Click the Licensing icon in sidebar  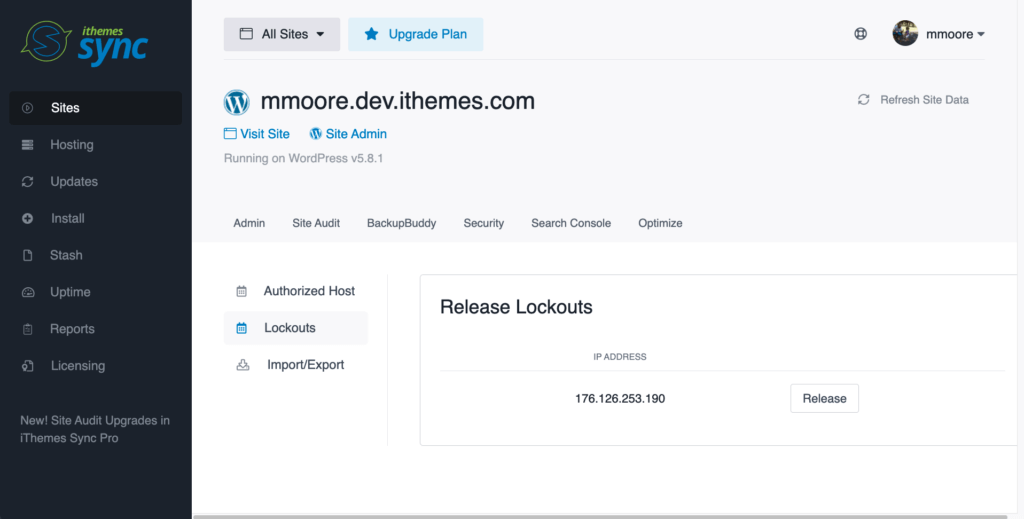[x=27, y=366]
